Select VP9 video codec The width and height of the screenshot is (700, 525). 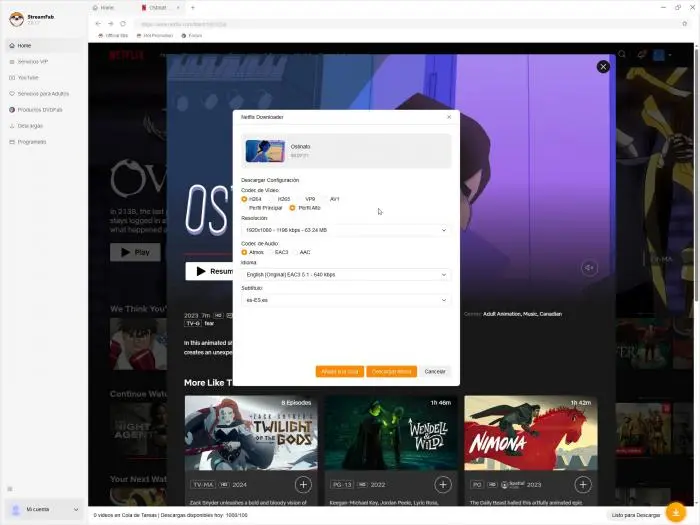pyautogui.click(x=307, y=199)
